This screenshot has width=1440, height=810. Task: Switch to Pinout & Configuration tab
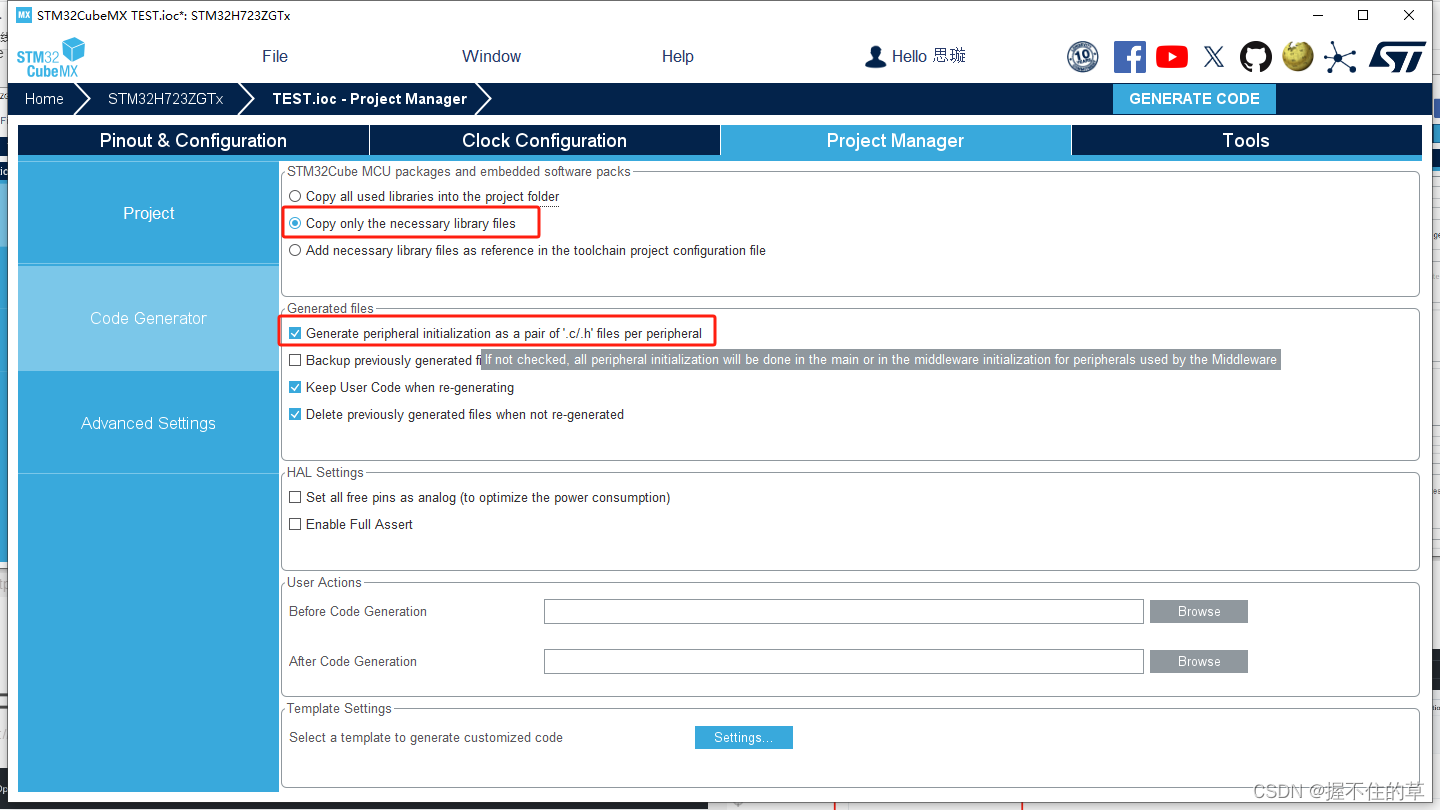pyautogui.click(x=193, y=140)
